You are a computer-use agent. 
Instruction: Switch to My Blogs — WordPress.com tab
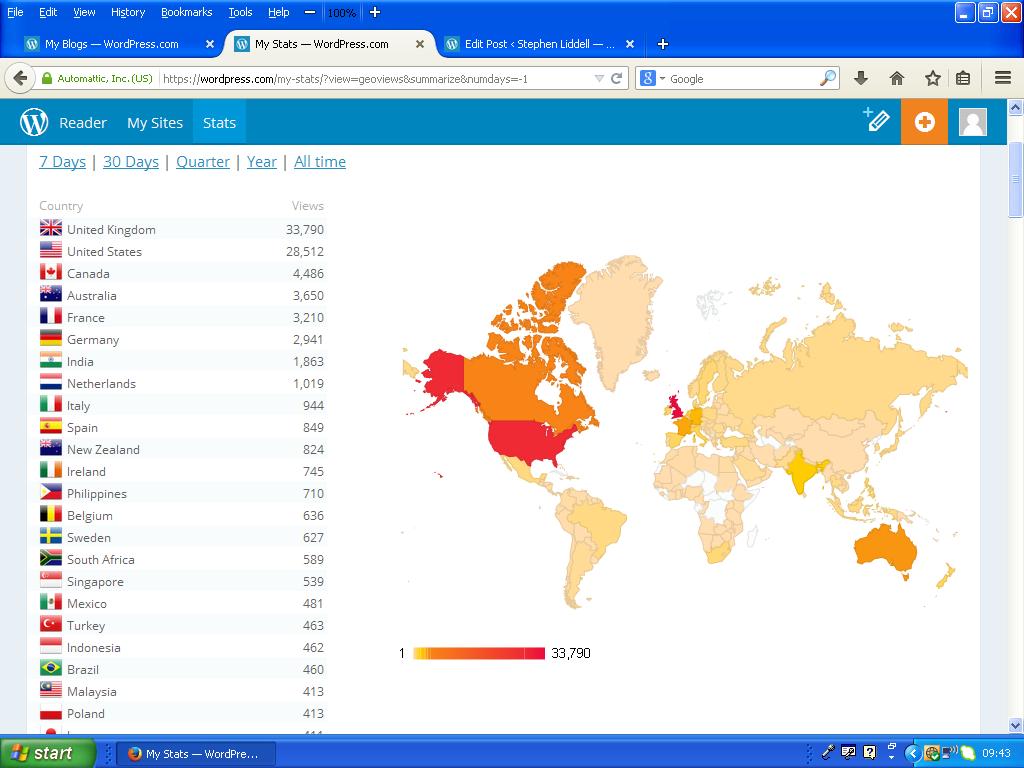(111, 44)
